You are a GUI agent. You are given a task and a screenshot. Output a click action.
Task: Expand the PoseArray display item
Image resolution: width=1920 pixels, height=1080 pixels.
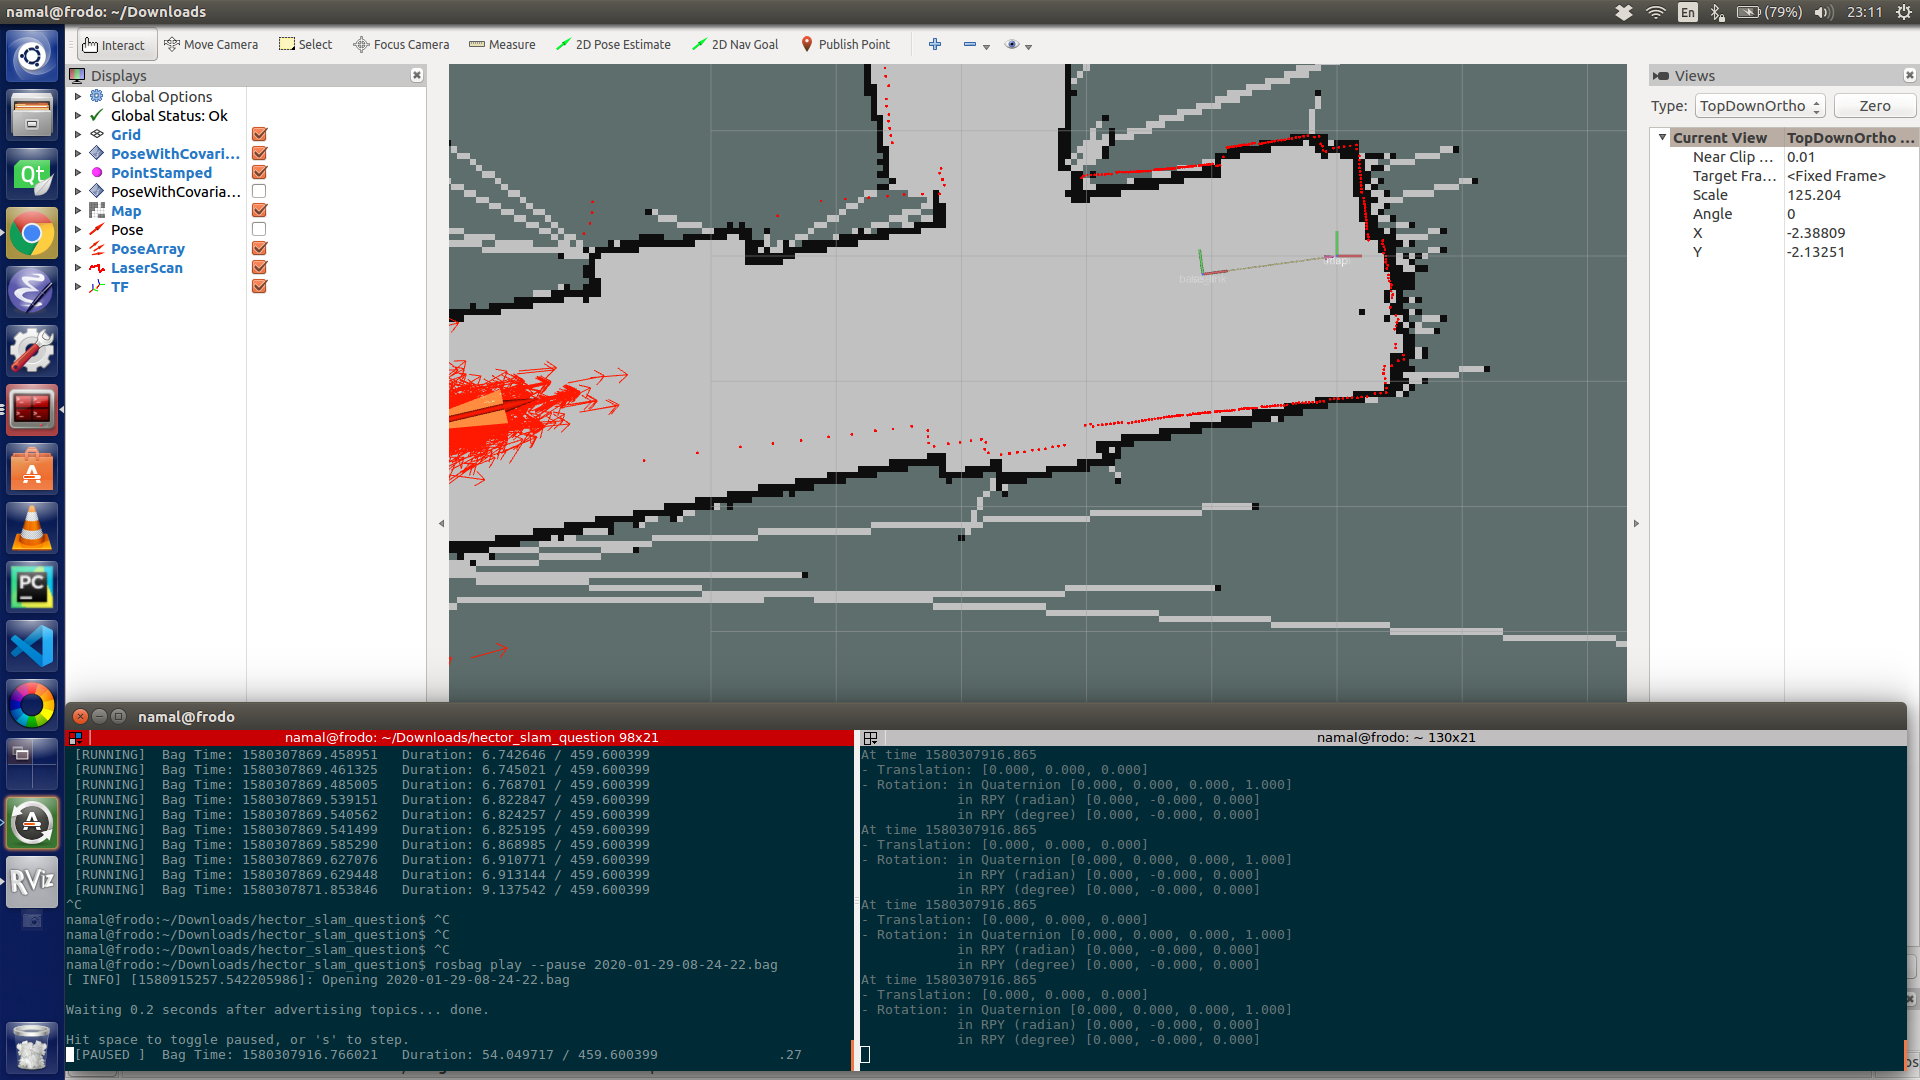coord(78,249)
